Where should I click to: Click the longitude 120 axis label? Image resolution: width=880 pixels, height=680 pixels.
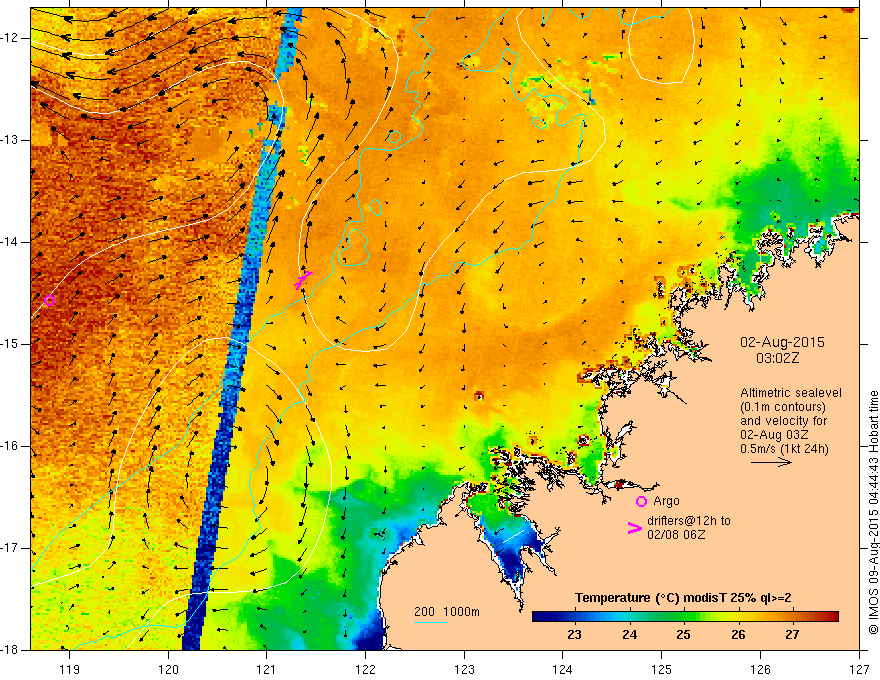168,669
